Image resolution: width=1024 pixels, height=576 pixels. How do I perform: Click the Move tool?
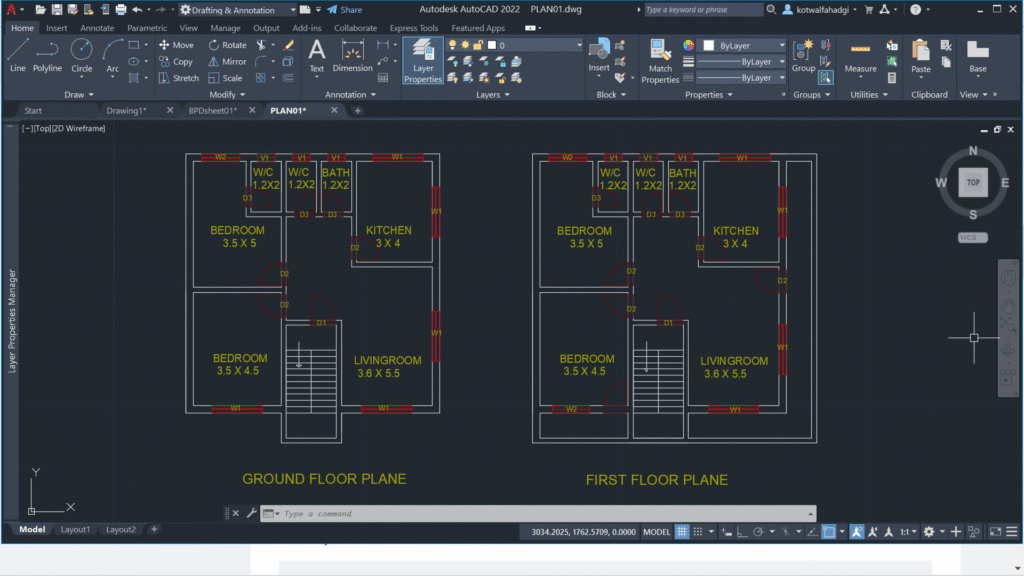(x=176, y=45)
